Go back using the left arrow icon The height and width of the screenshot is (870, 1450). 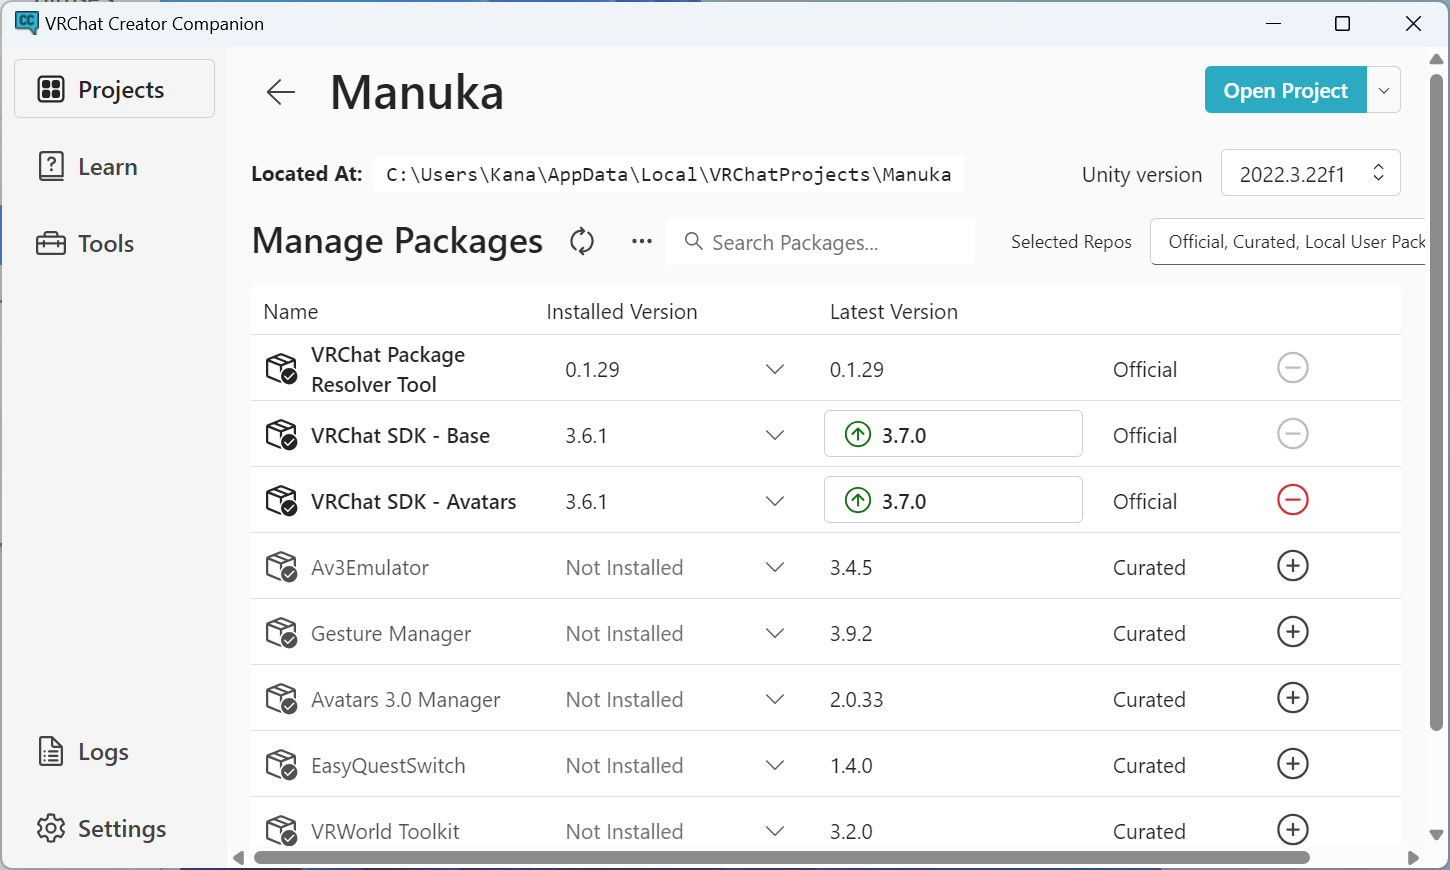coord(281,92)
